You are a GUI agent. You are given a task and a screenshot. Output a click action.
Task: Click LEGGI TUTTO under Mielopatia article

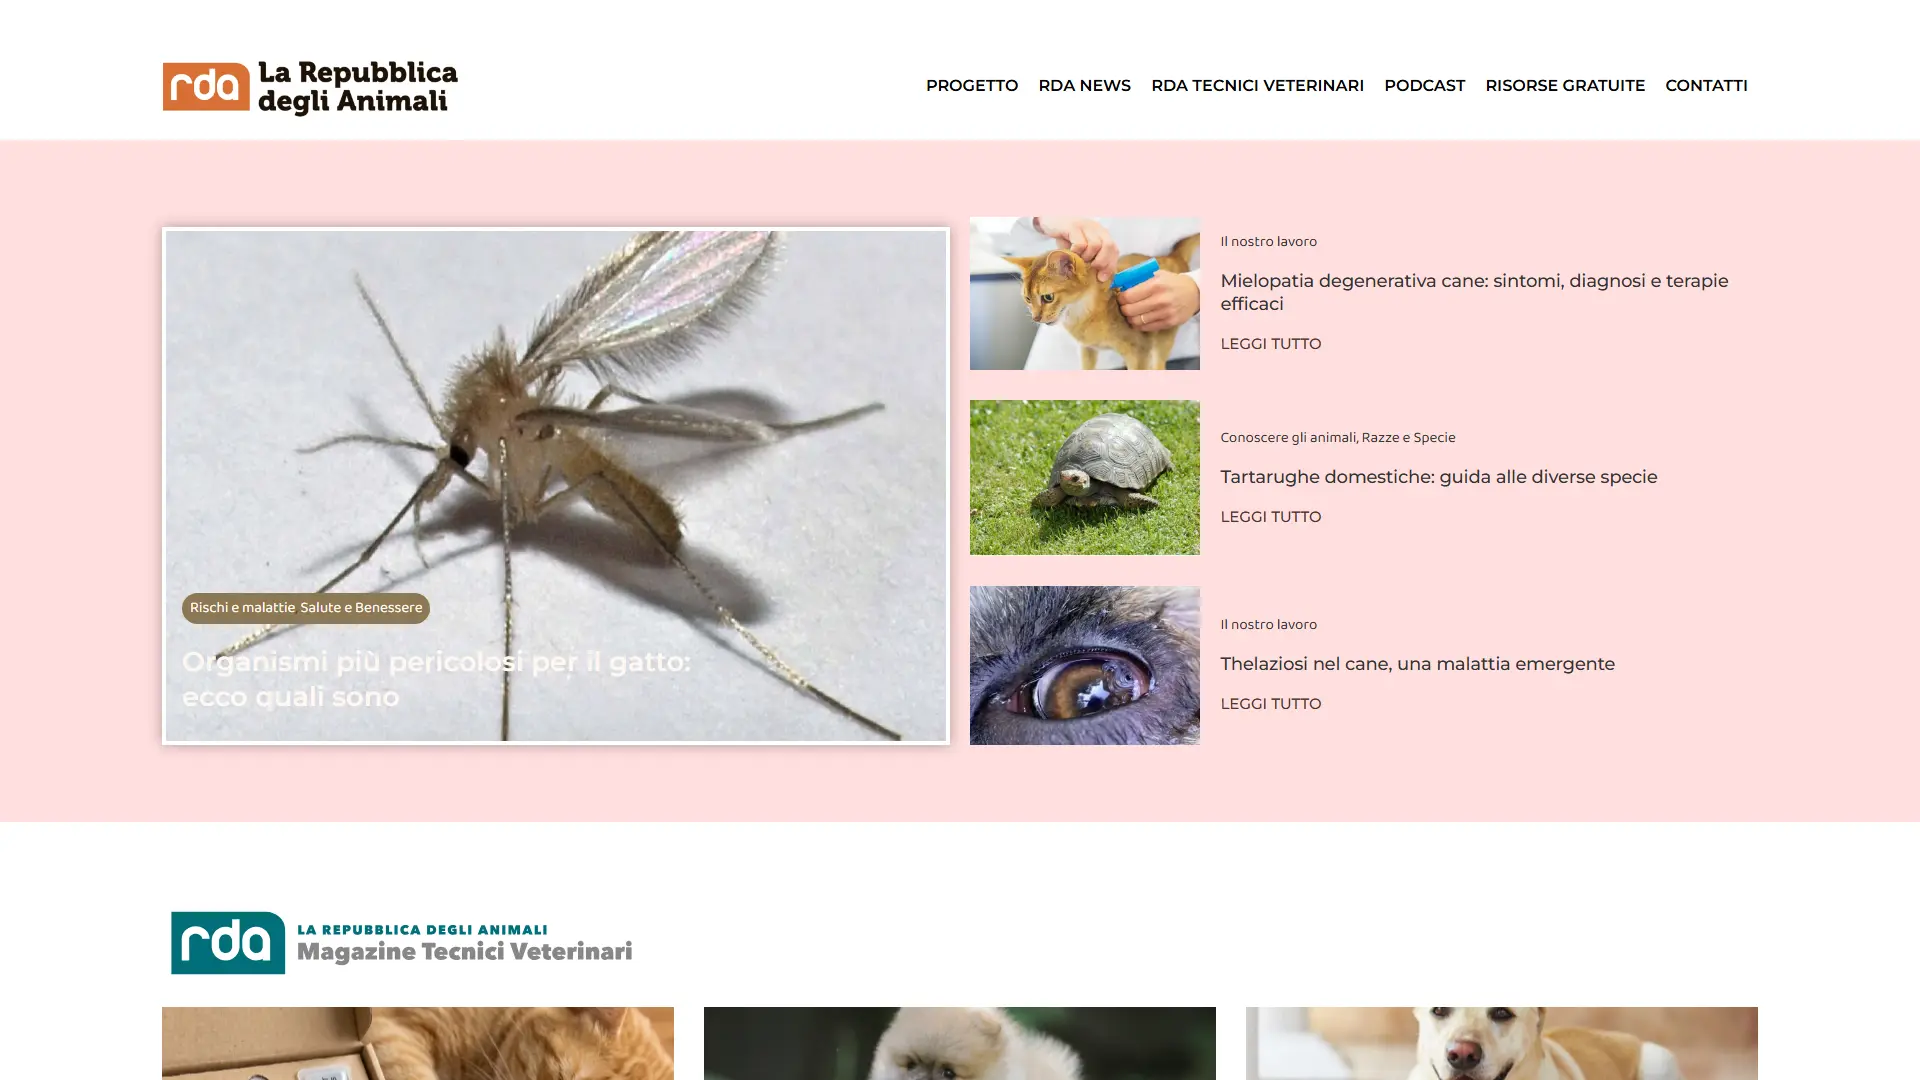[x=1270, y=344]
